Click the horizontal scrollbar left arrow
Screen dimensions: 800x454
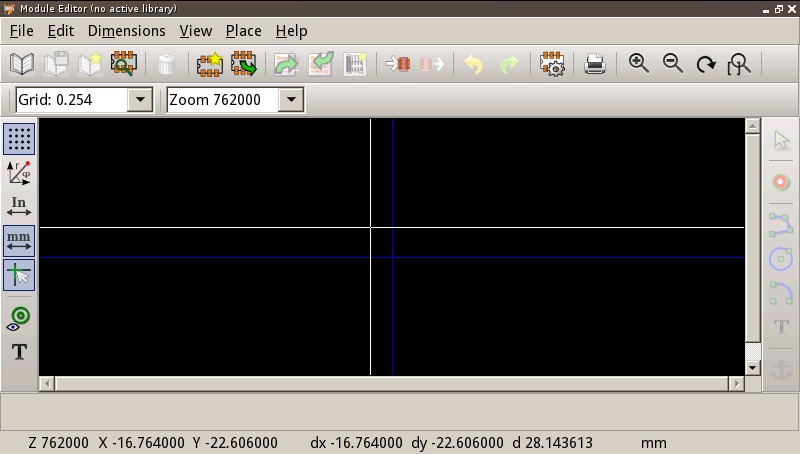pos(47,384)
